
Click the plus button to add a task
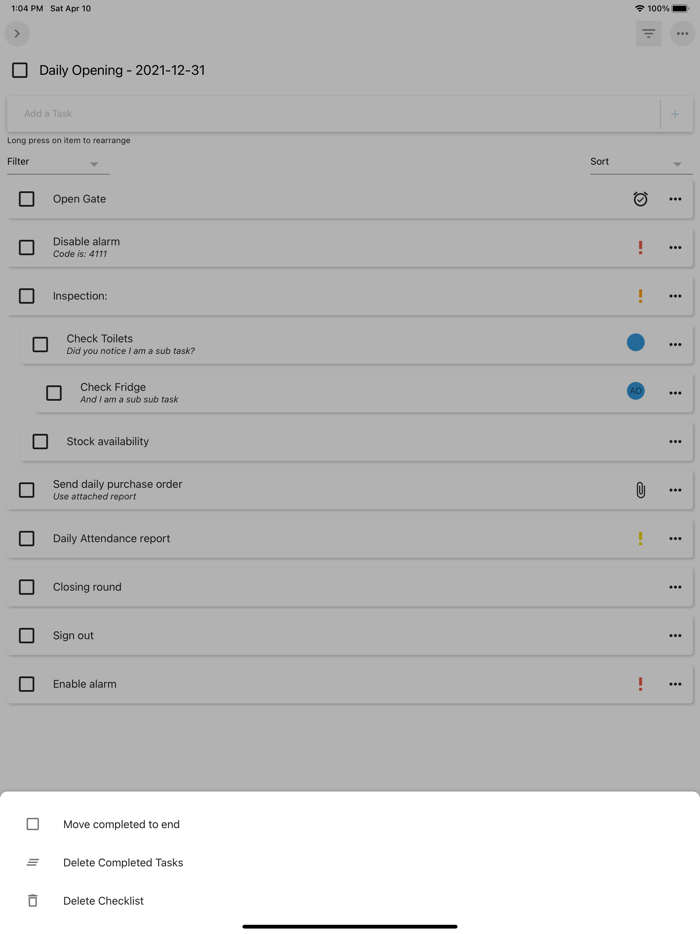[x=675, y=113]
